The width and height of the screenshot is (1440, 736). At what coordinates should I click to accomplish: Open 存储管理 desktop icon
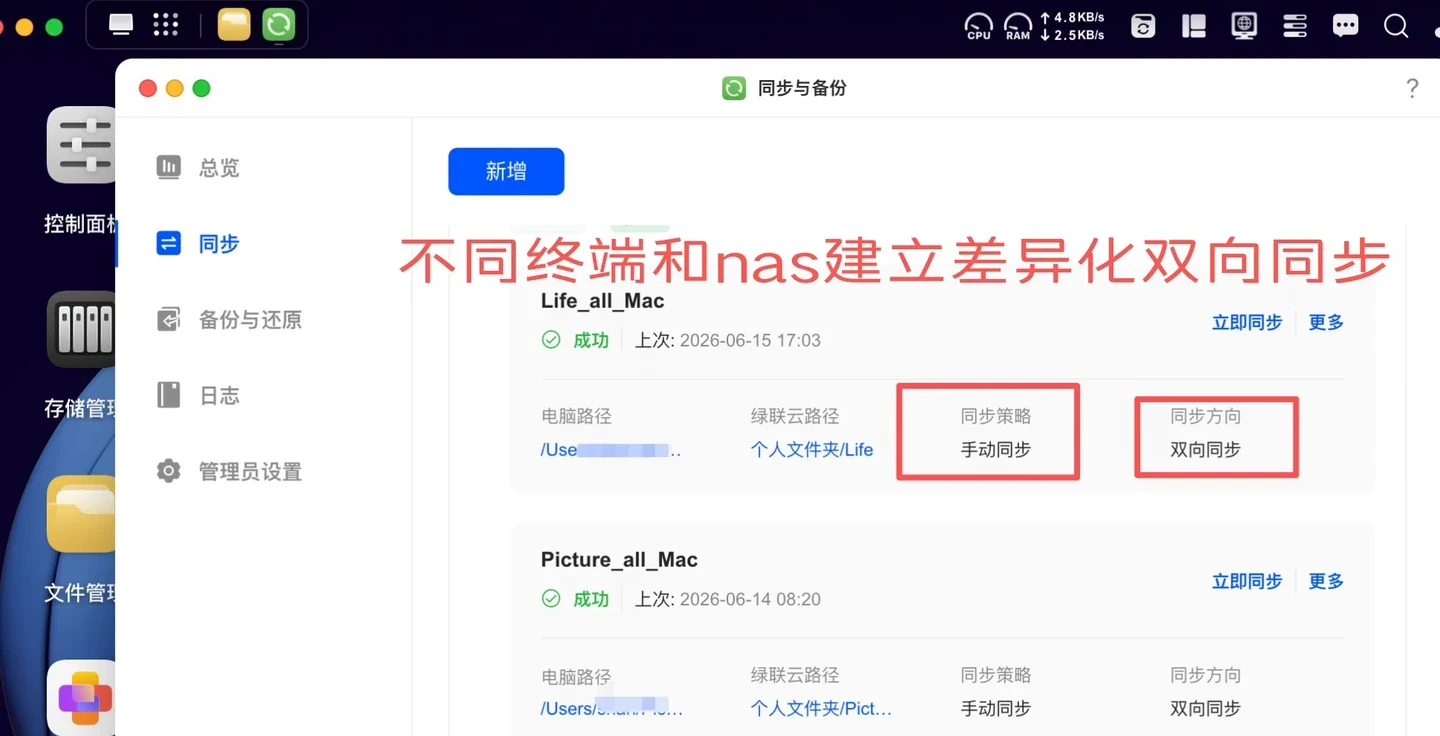tap(82, 329)
